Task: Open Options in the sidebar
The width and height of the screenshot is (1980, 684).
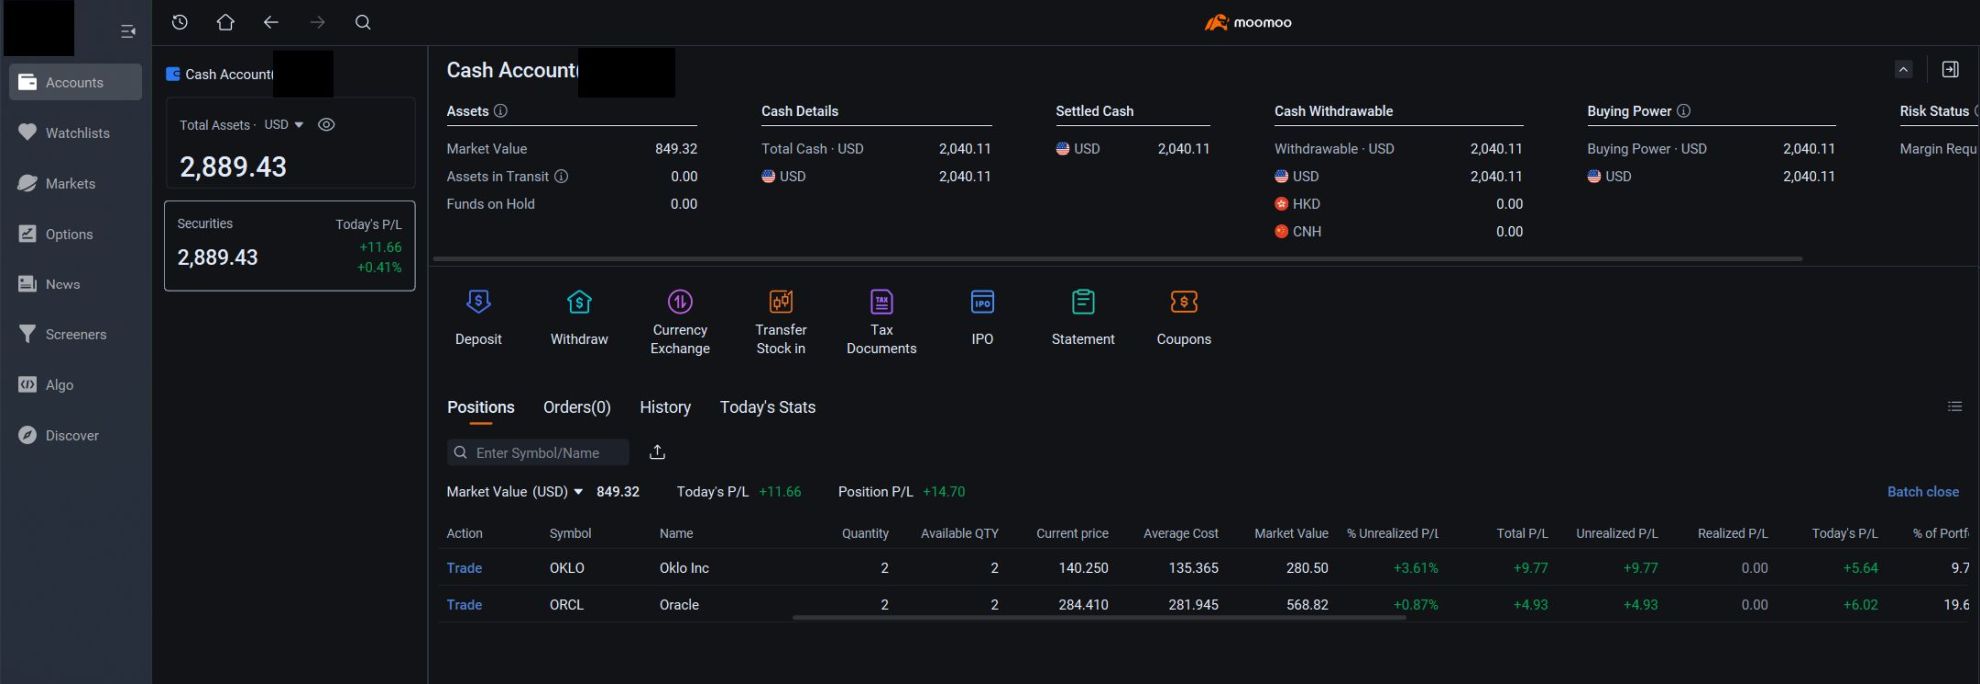Action: coord(75,234)
